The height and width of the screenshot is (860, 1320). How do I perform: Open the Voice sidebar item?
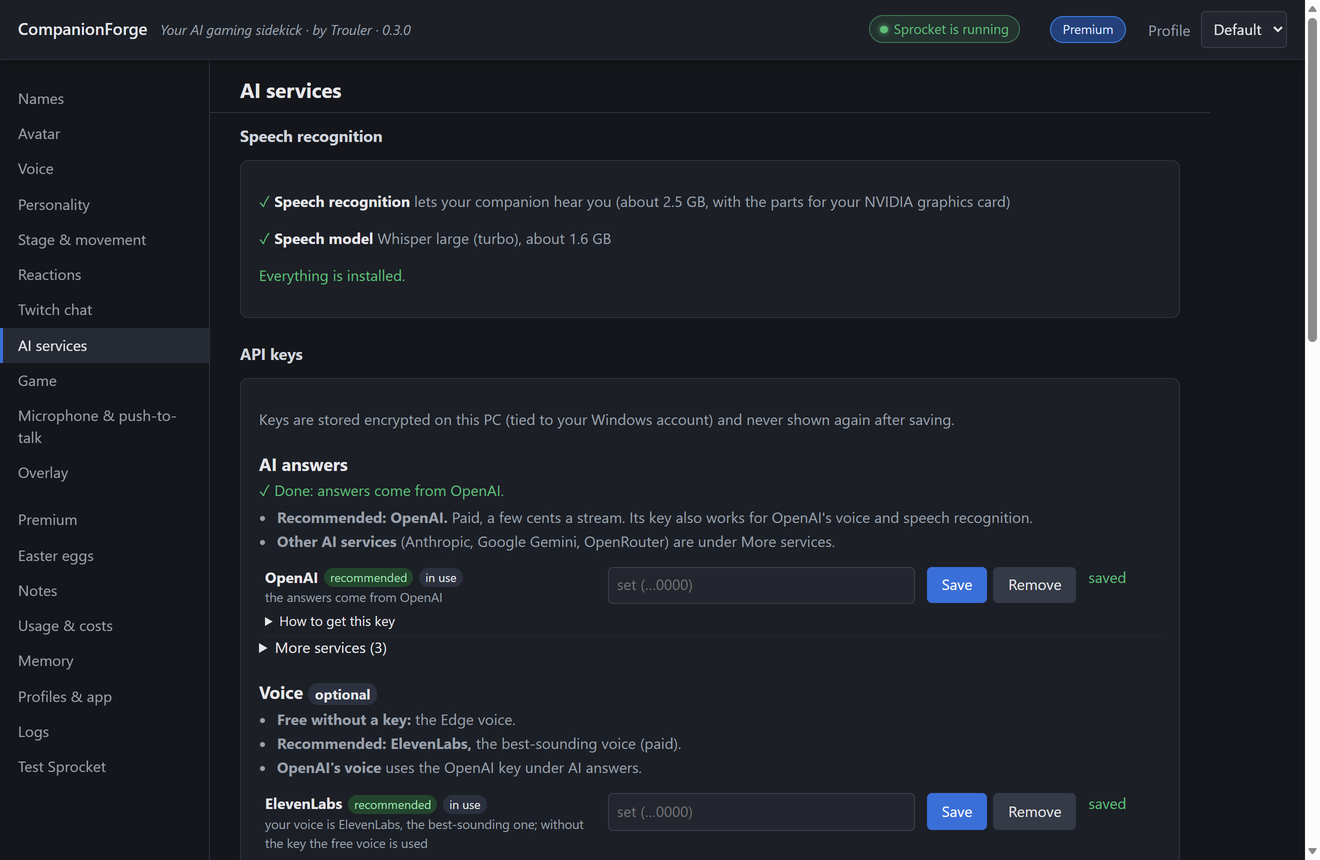104,169
